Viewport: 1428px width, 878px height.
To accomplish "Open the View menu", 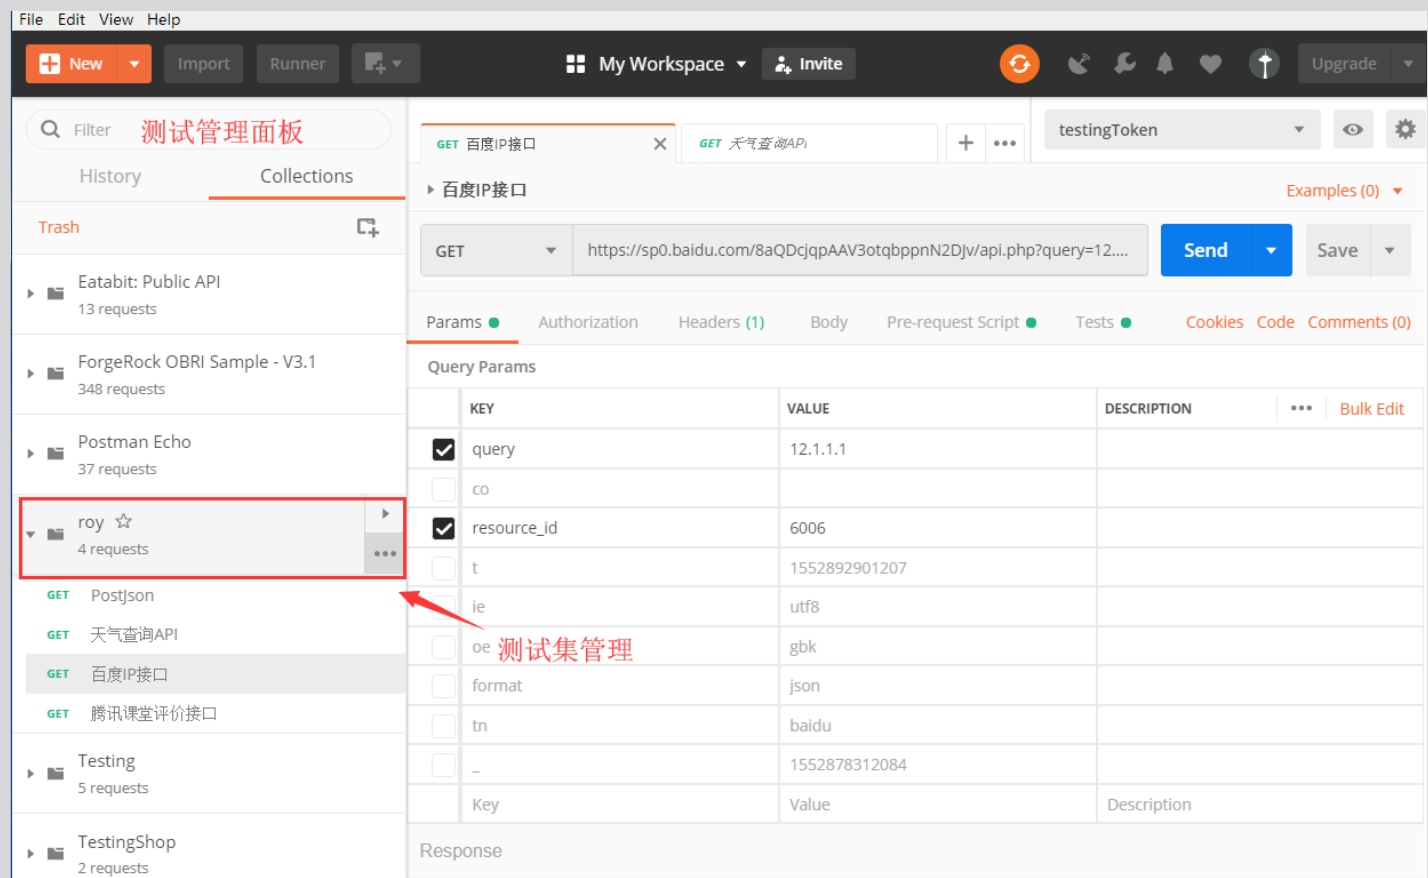I will 116,19.
